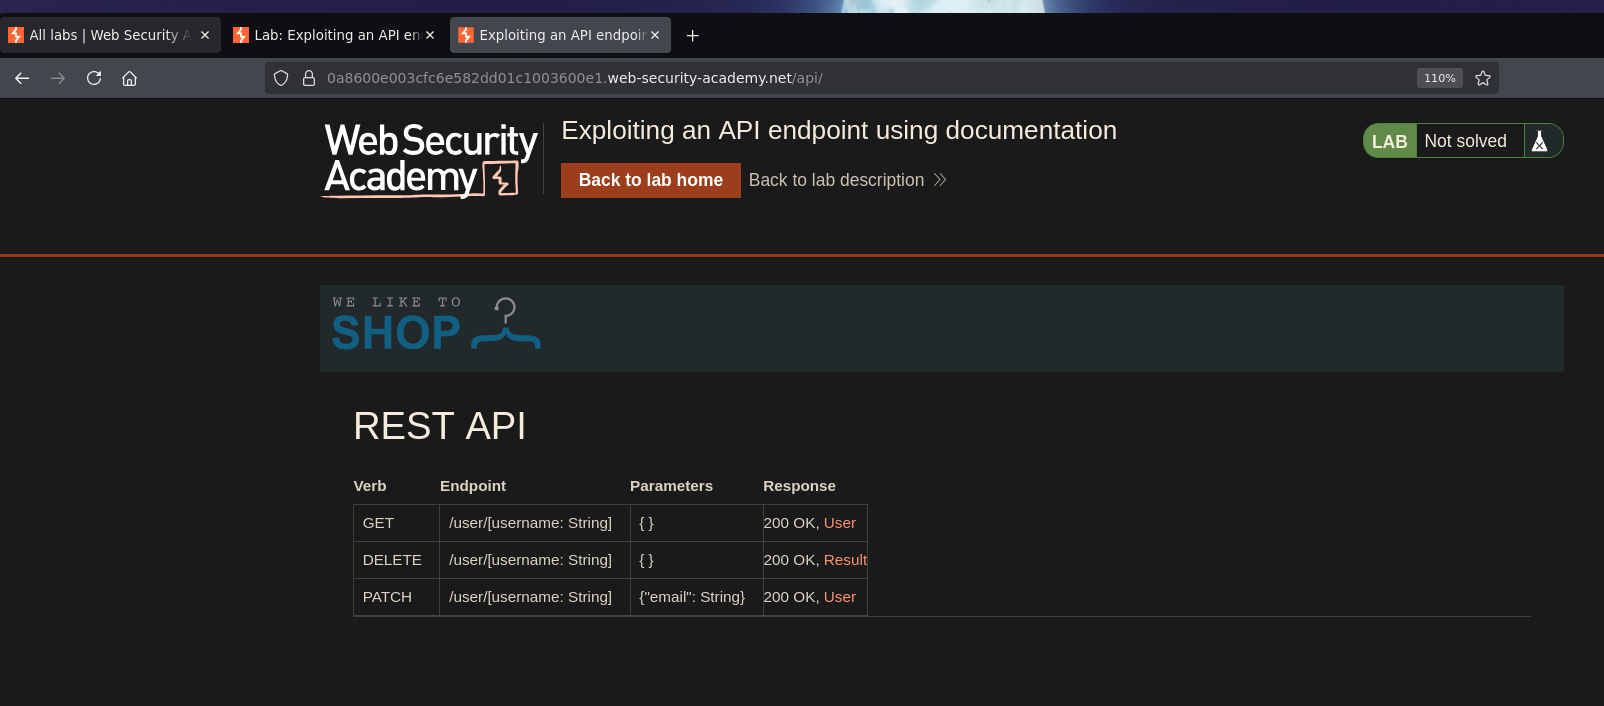Viewport: 1604px width, 706px height.
Task: Click the green LAB badge
Action: click(1390, 141)
